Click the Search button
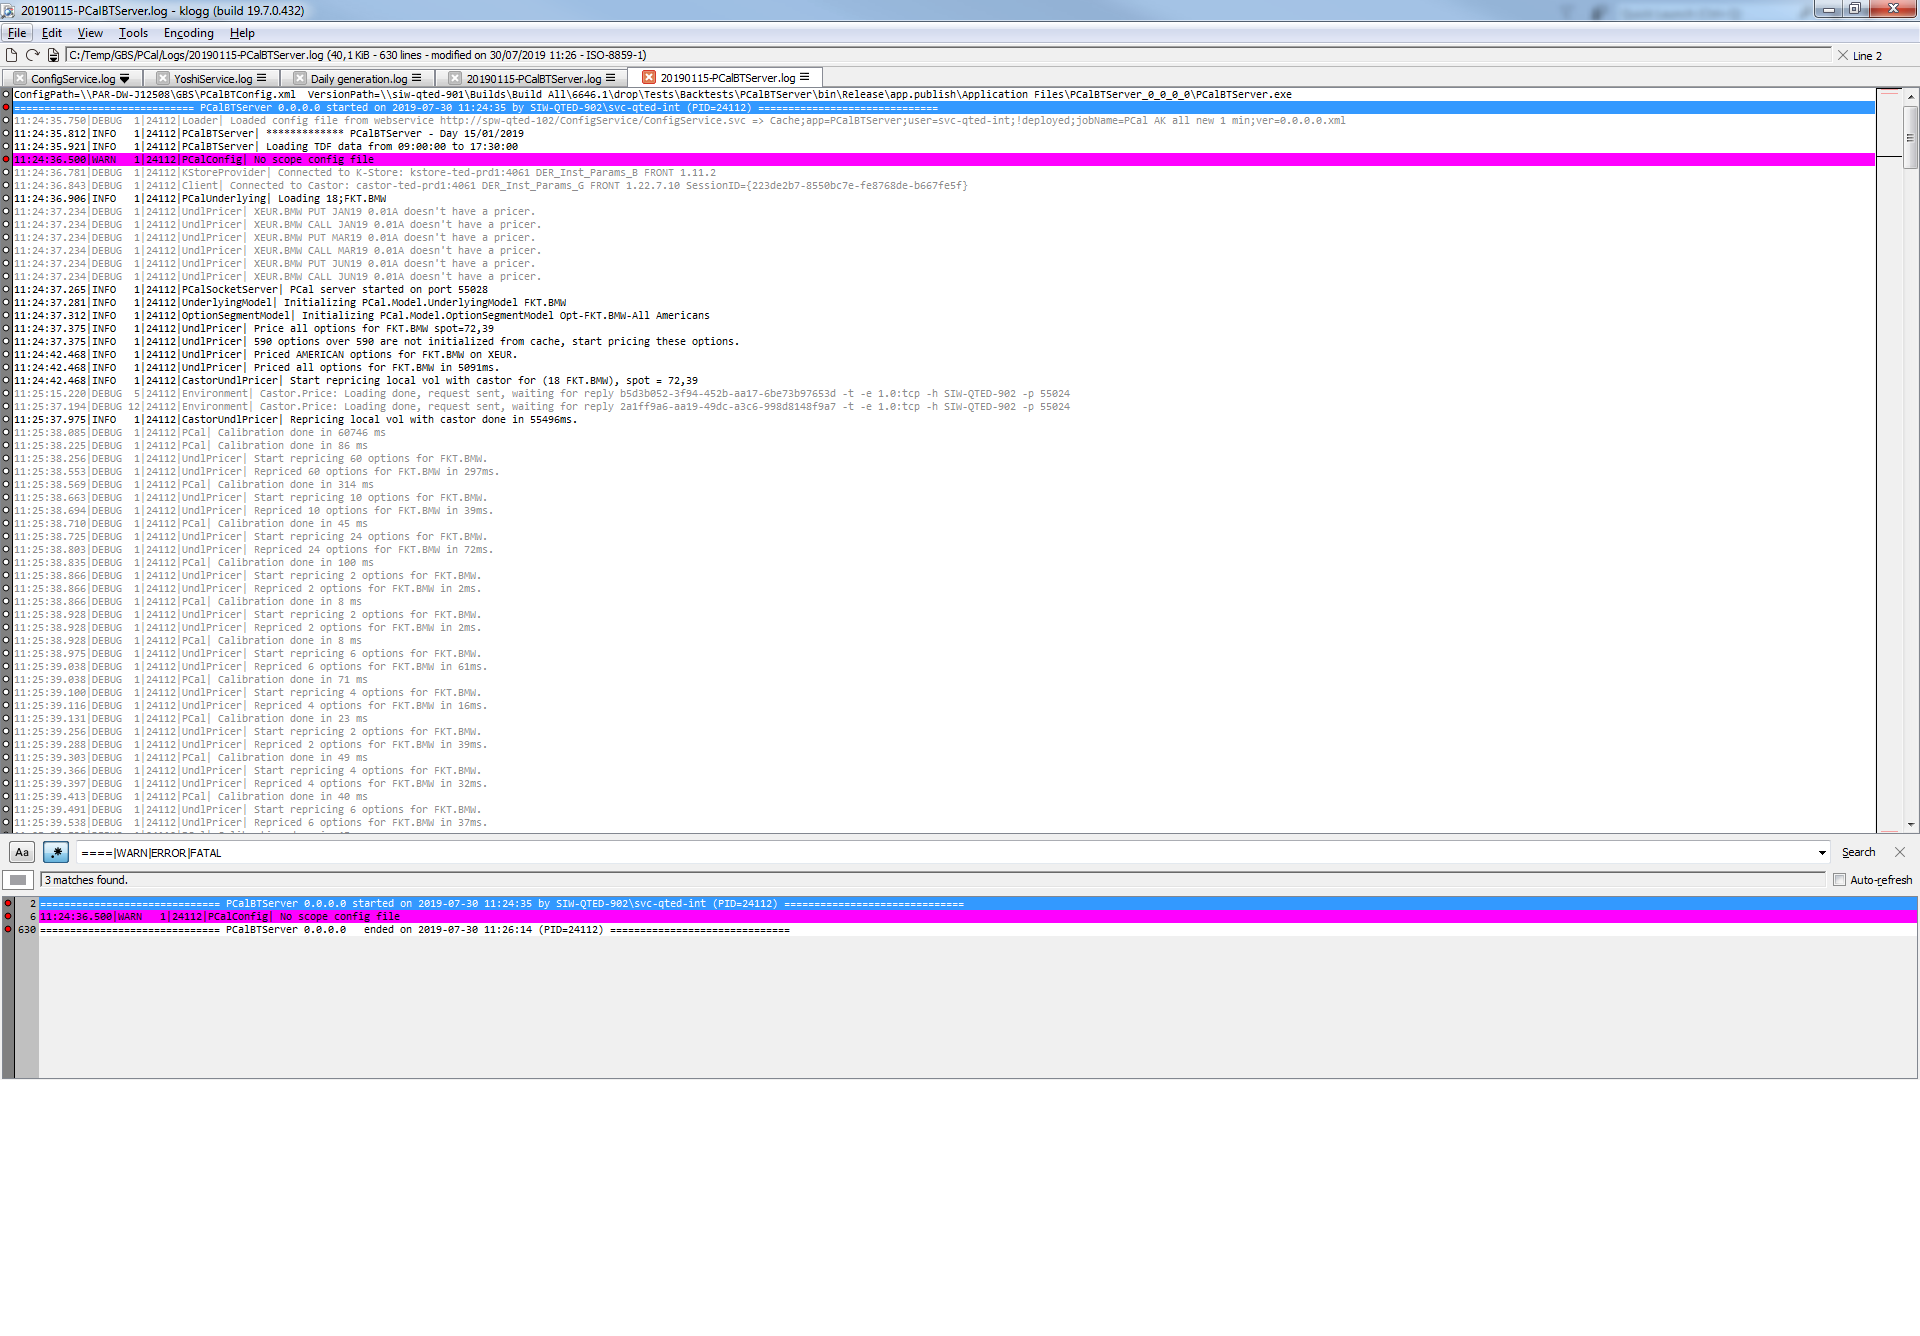 tap(1858, 852)
